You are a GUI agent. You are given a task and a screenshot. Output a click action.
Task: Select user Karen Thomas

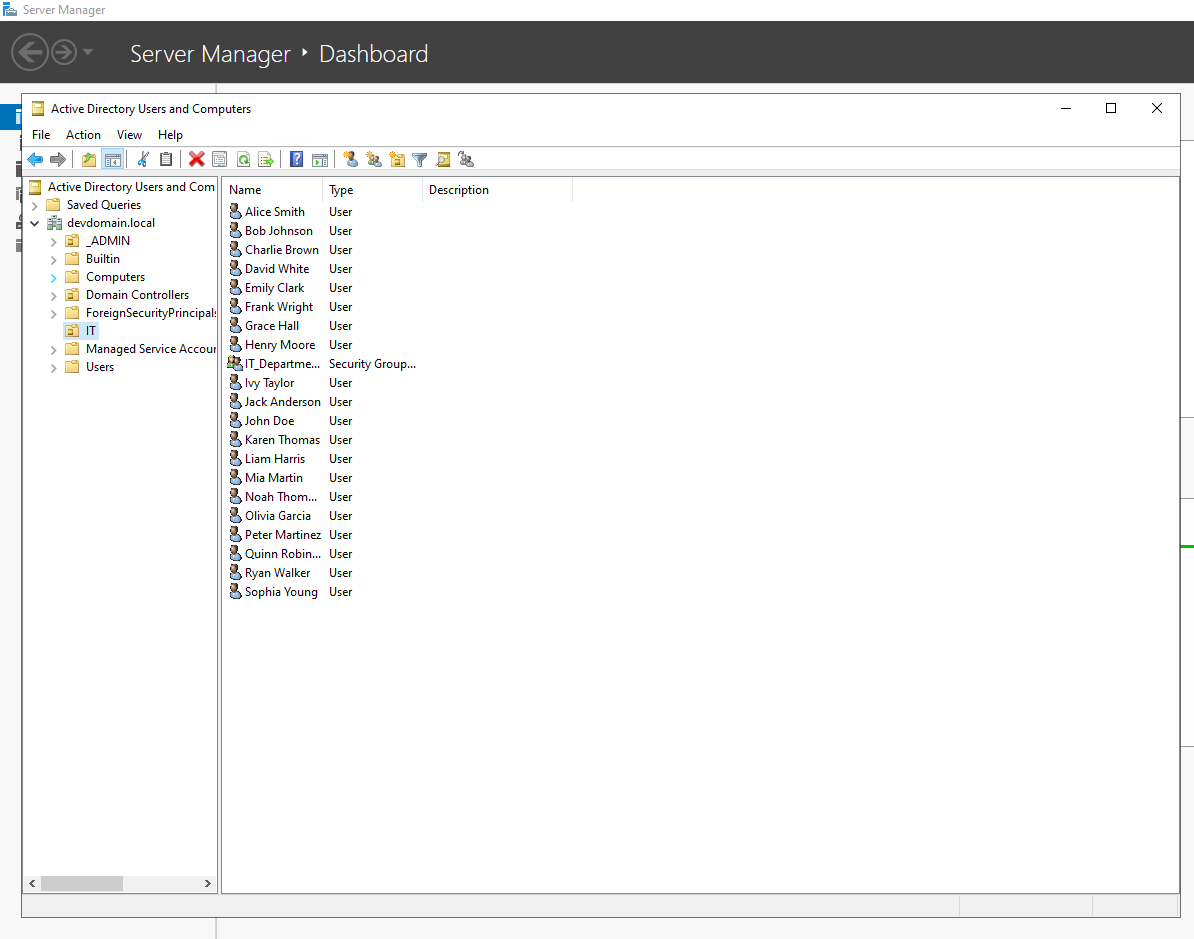[283, 440]
